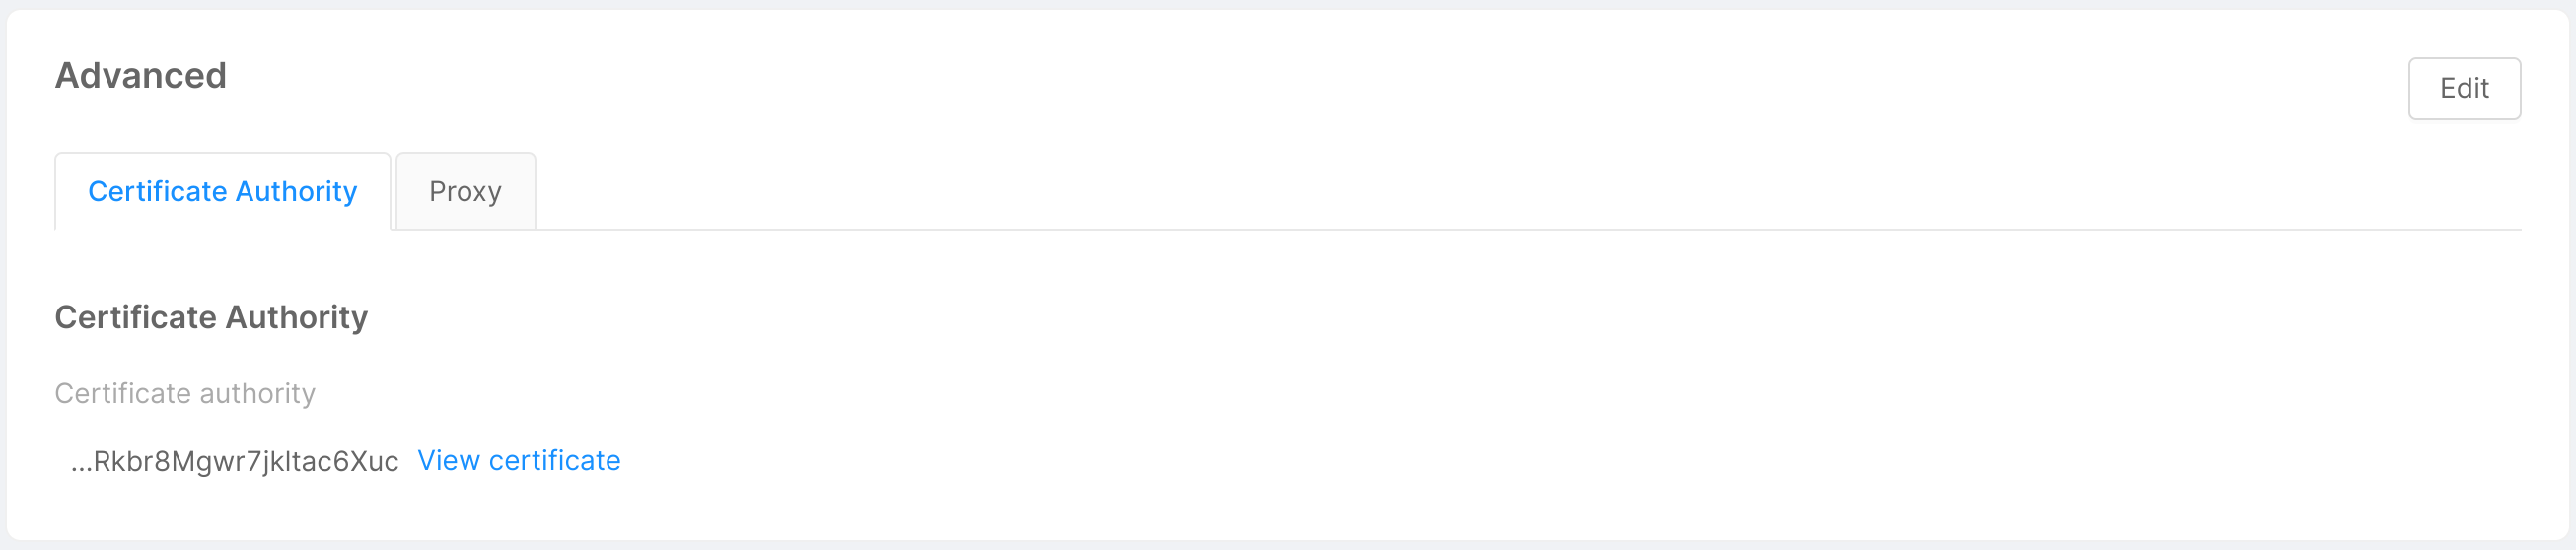Image resolution: width=2576 pixels, height=550 pixels.
Task: Click the bold Certificate Authority subheading
Action: tap(211, 317)
